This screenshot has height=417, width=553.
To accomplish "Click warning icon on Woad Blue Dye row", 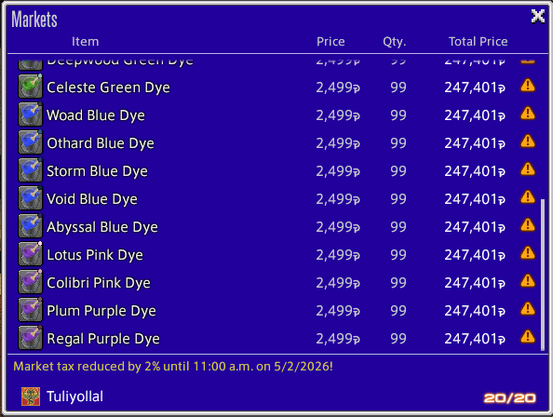I will click(528, 113).
